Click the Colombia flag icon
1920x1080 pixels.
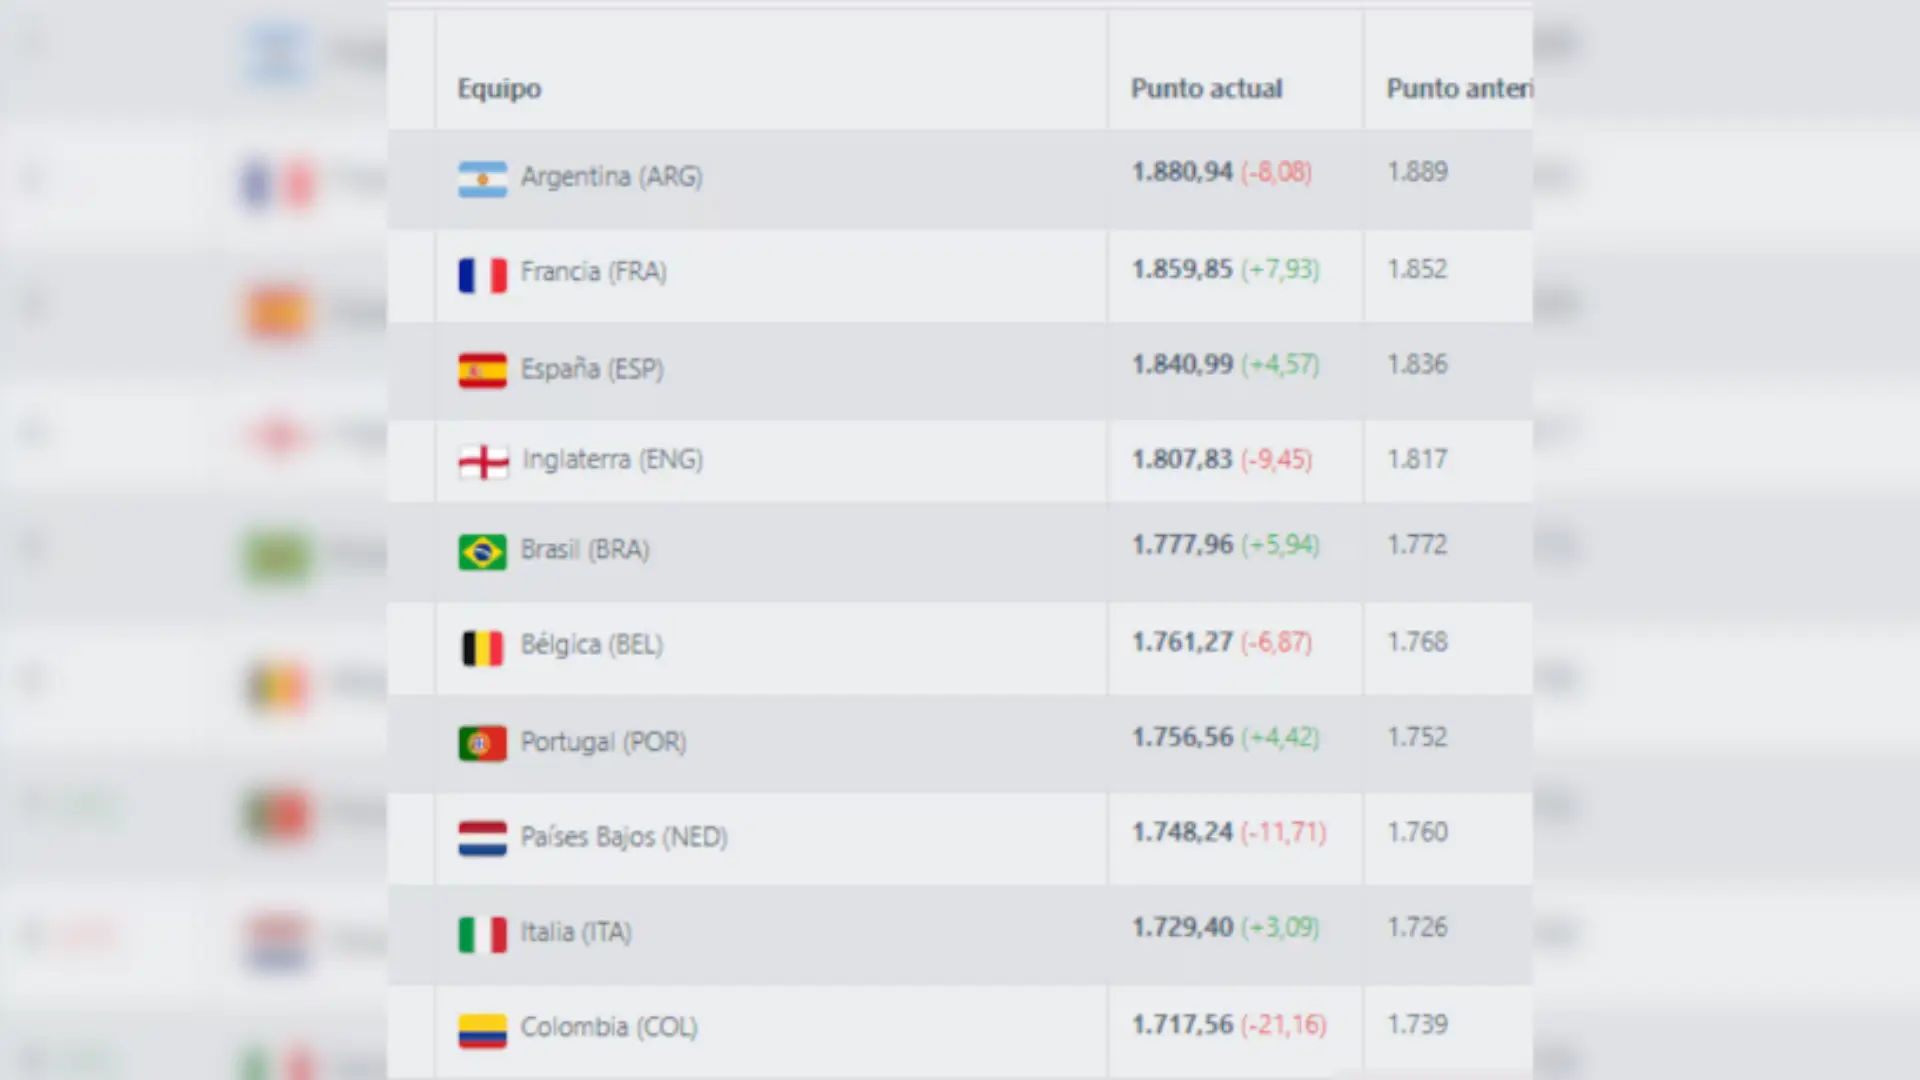click(482, 1026)
